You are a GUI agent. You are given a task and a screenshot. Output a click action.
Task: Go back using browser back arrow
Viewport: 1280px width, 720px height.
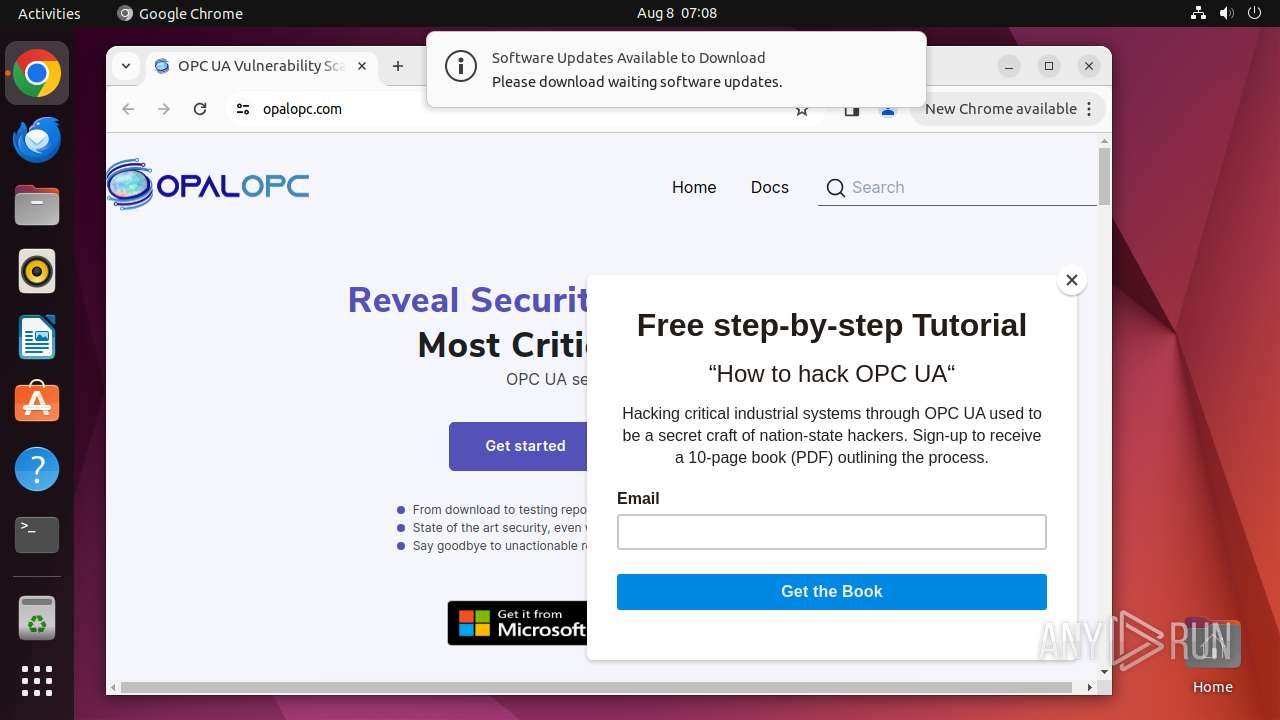pos(128,109)
